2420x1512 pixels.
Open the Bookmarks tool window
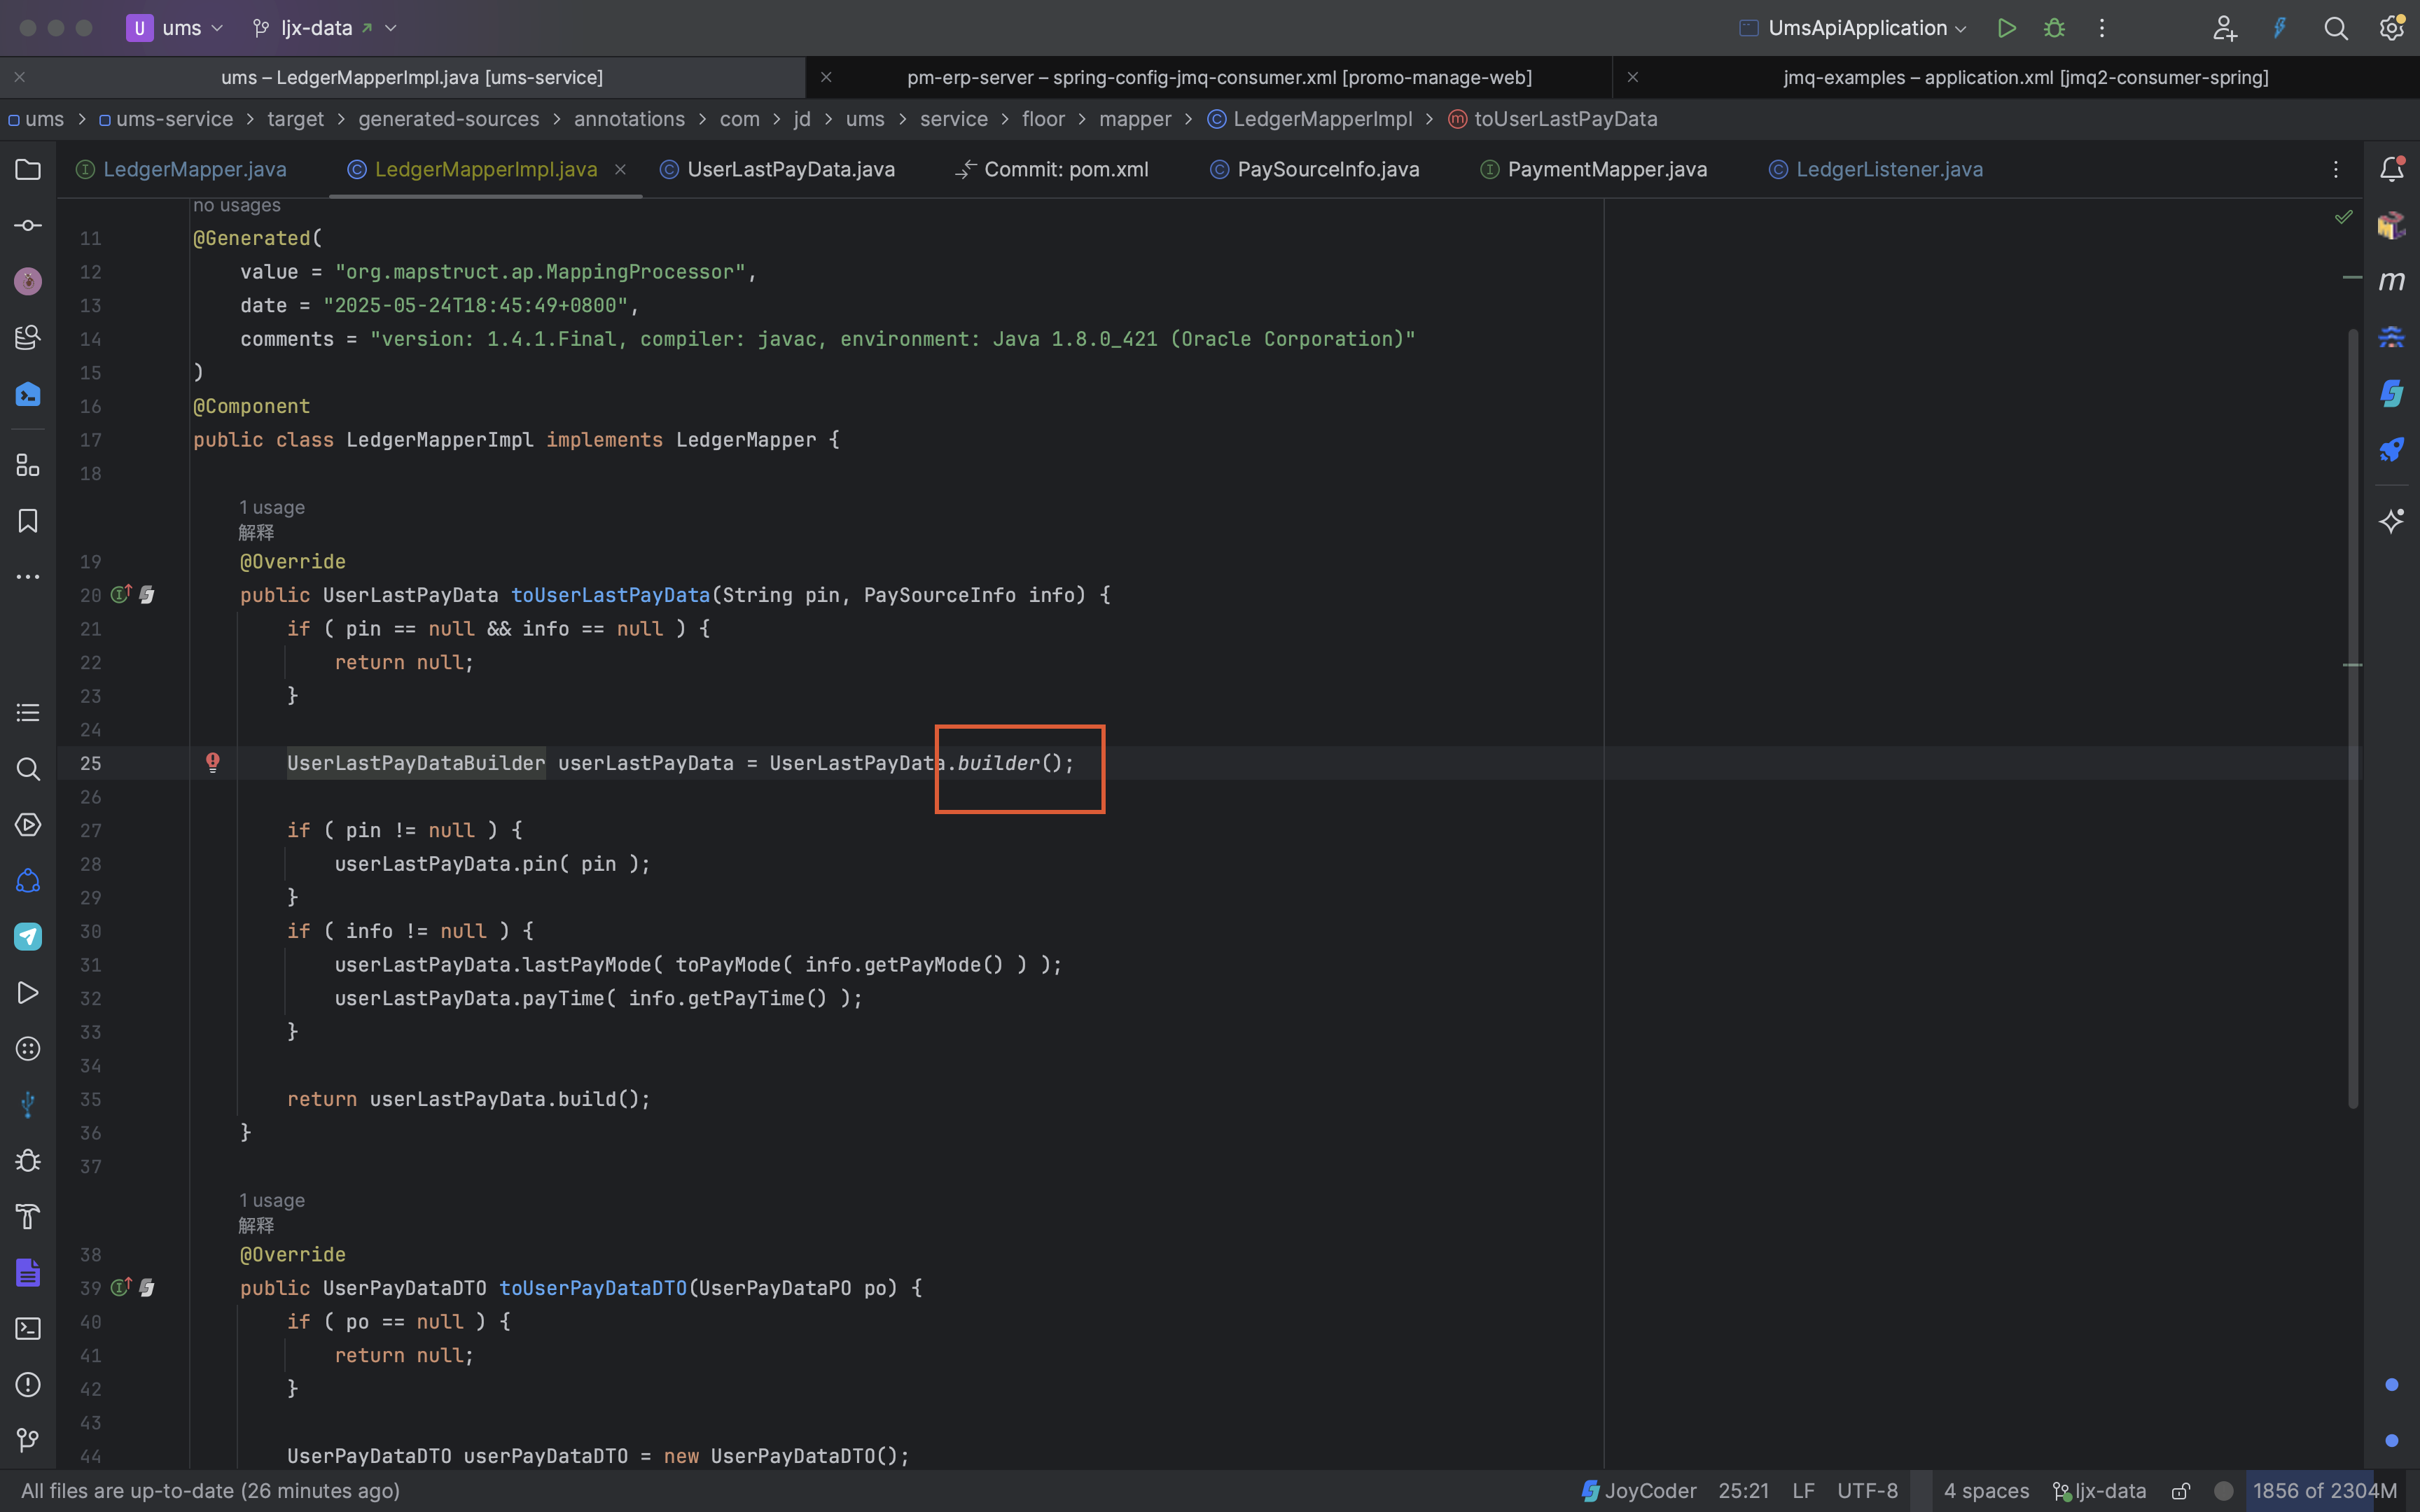tap(27, 520)
